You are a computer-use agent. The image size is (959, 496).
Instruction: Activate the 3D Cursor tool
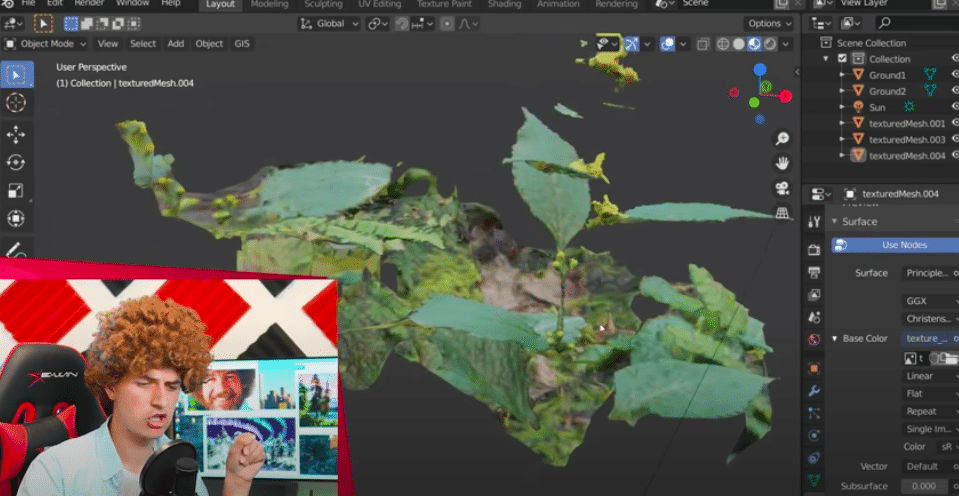click(x=16, y=103)
